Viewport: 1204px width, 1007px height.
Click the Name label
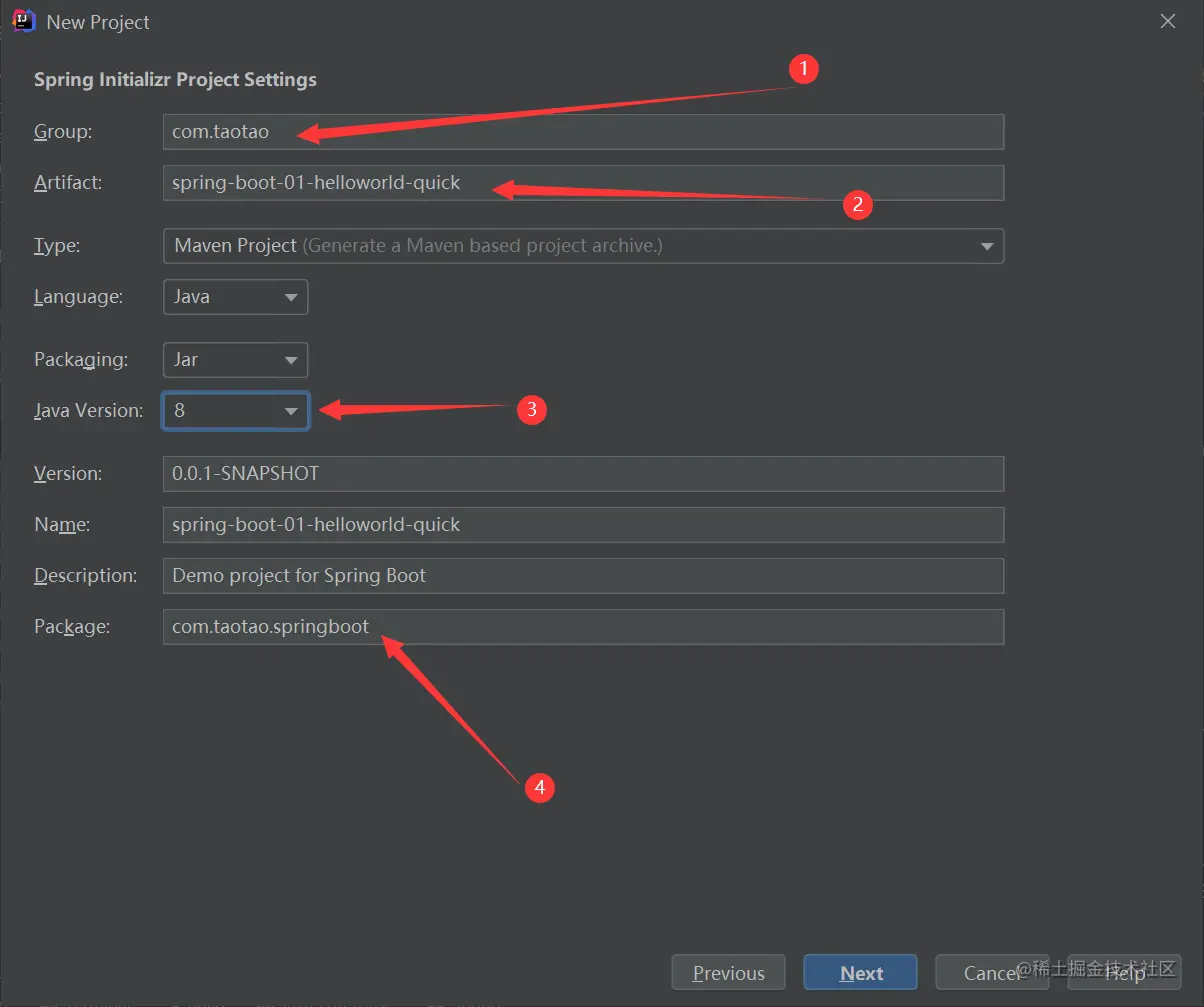62,525
